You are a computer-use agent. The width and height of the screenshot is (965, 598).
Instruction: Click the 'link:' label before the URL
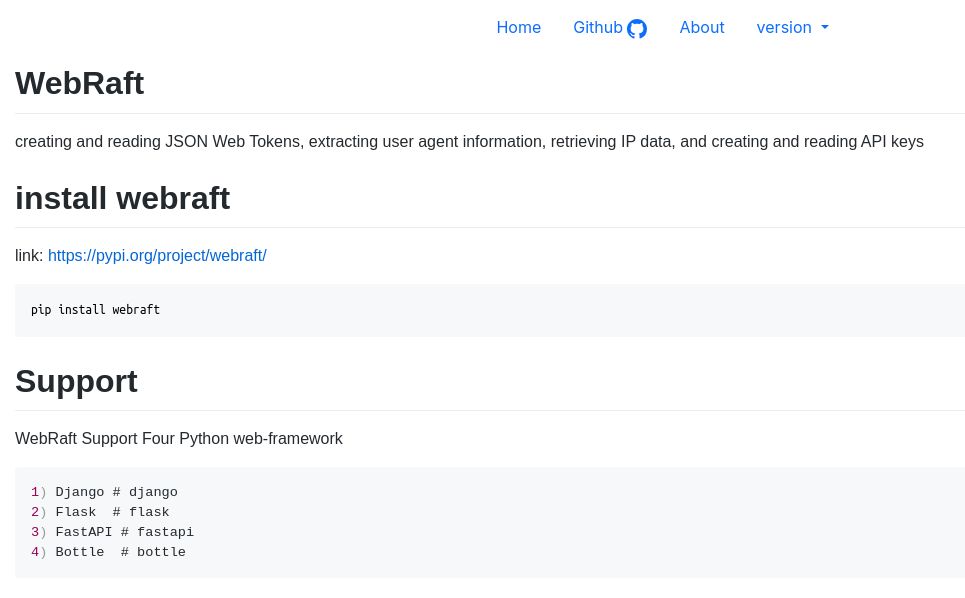point(29,255)
